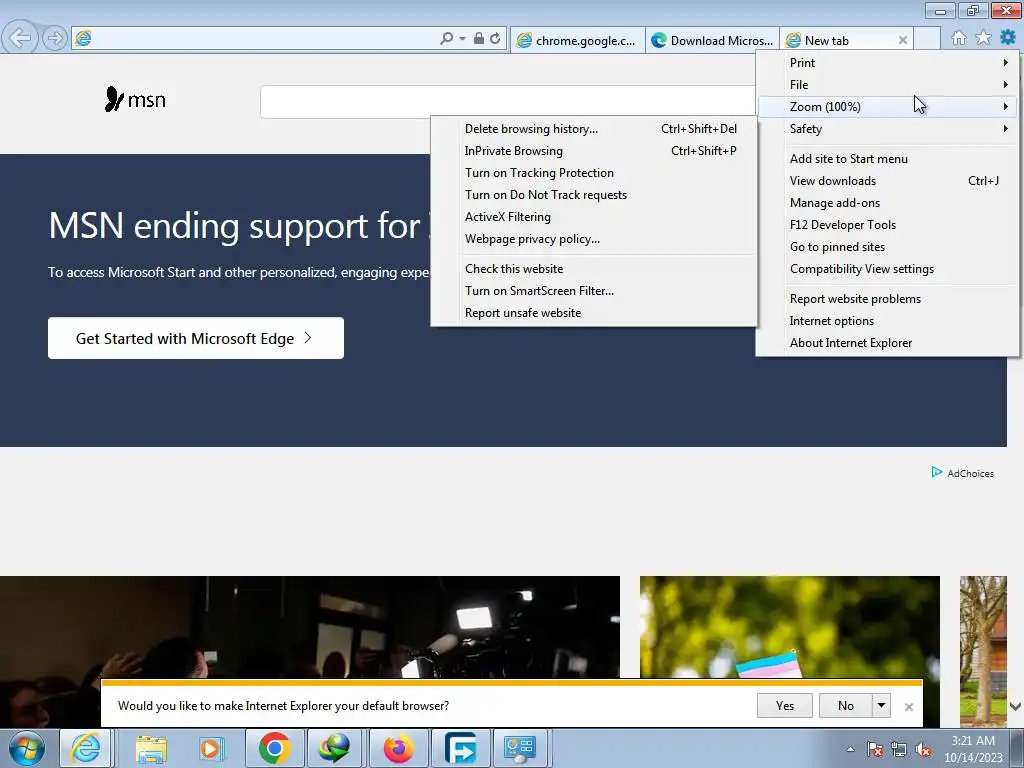Screen dimensions: 1024x768
Task: Click the muted volume tray icon
Action: [x=923, y=749]
